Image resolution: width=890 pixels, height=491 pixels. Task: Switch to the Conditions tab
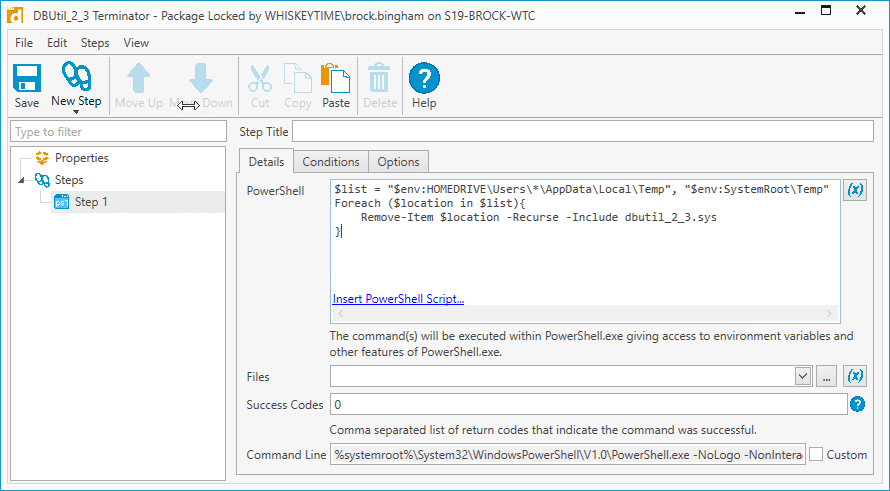click(331, 162)
